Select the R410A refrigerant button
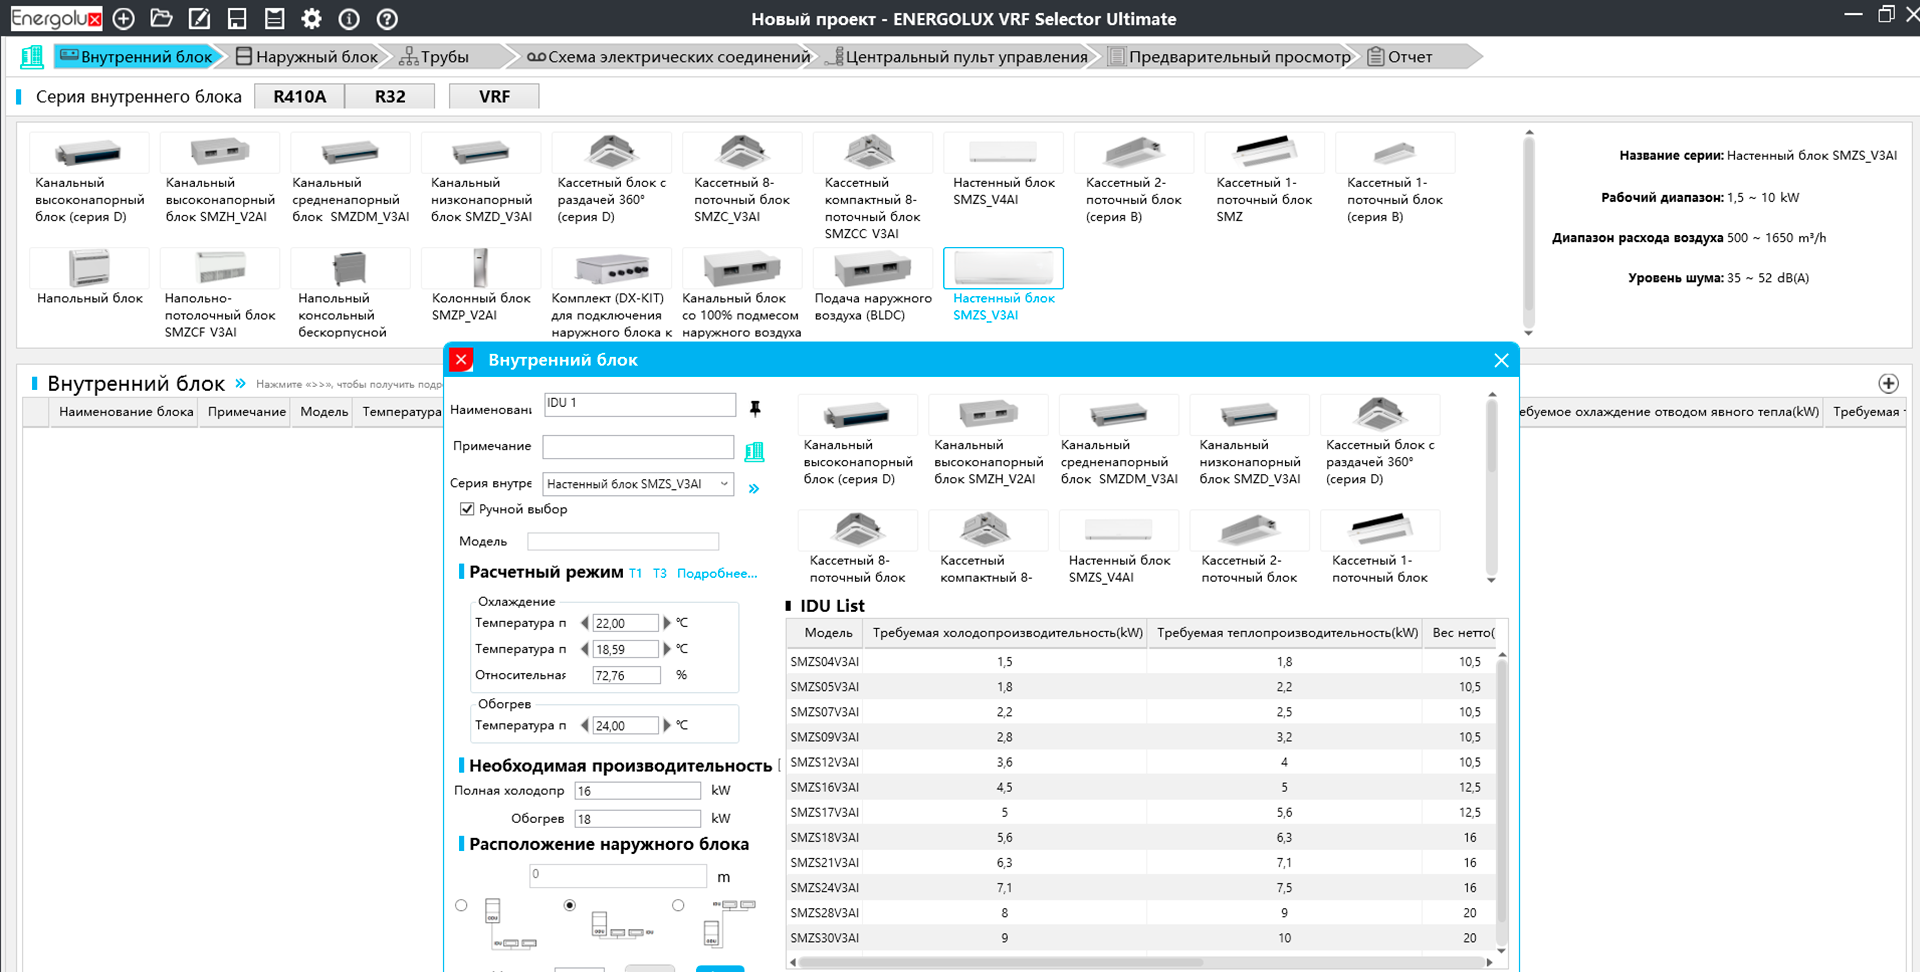Viewport: 1920px width, 972px height. (299, 96)
